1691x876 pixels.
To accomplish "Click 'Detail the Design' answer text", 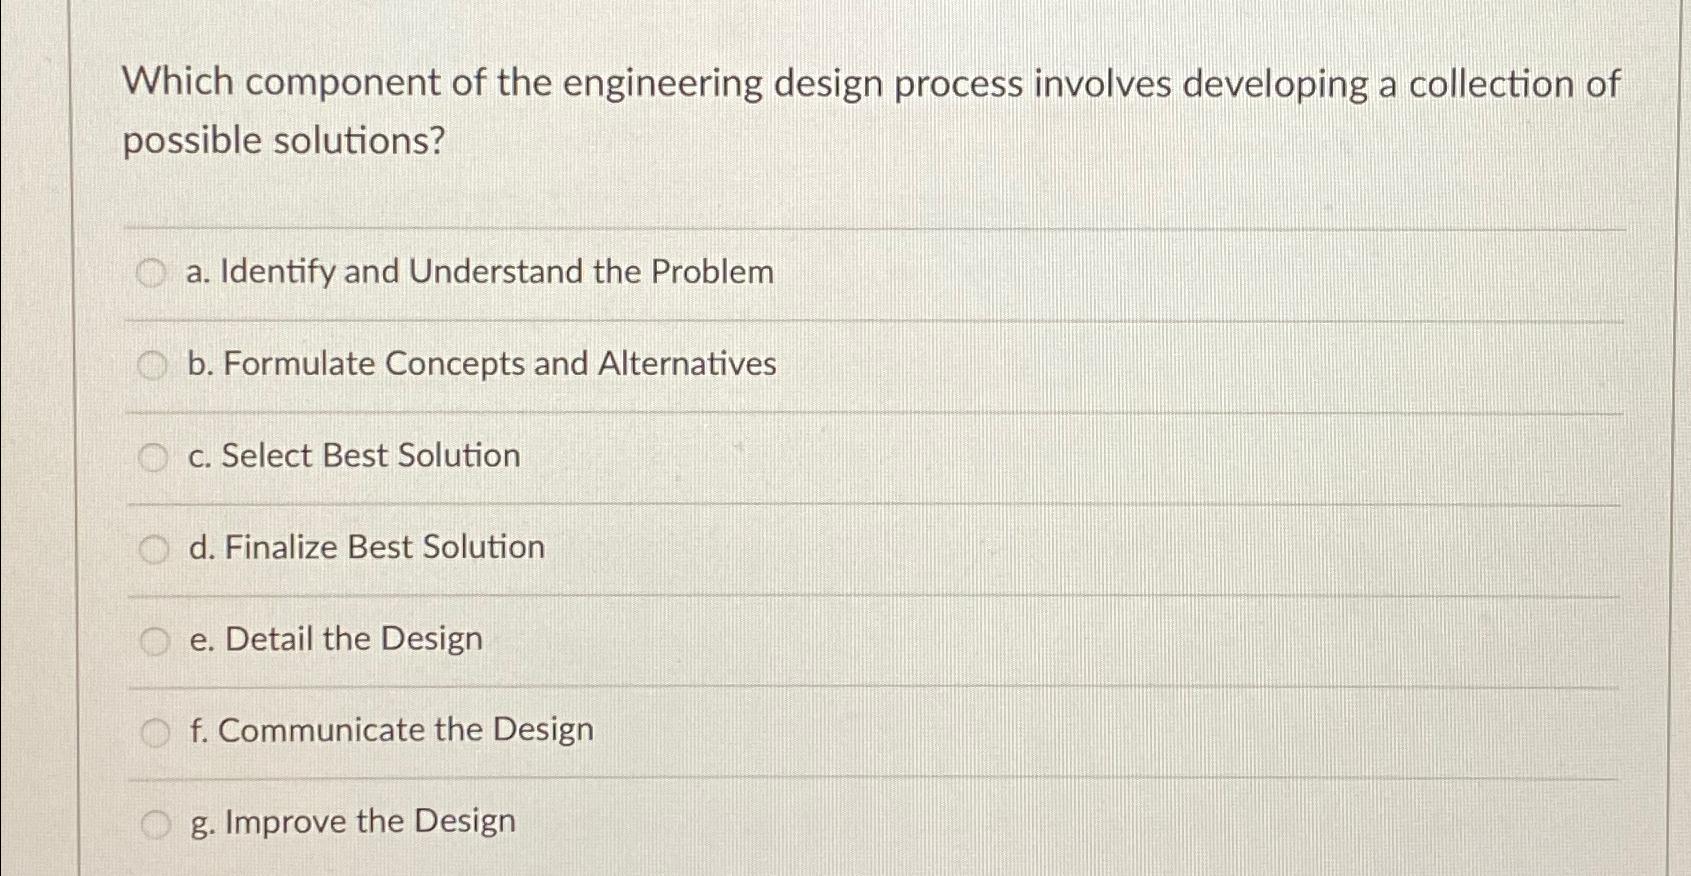I will point(335,639).
